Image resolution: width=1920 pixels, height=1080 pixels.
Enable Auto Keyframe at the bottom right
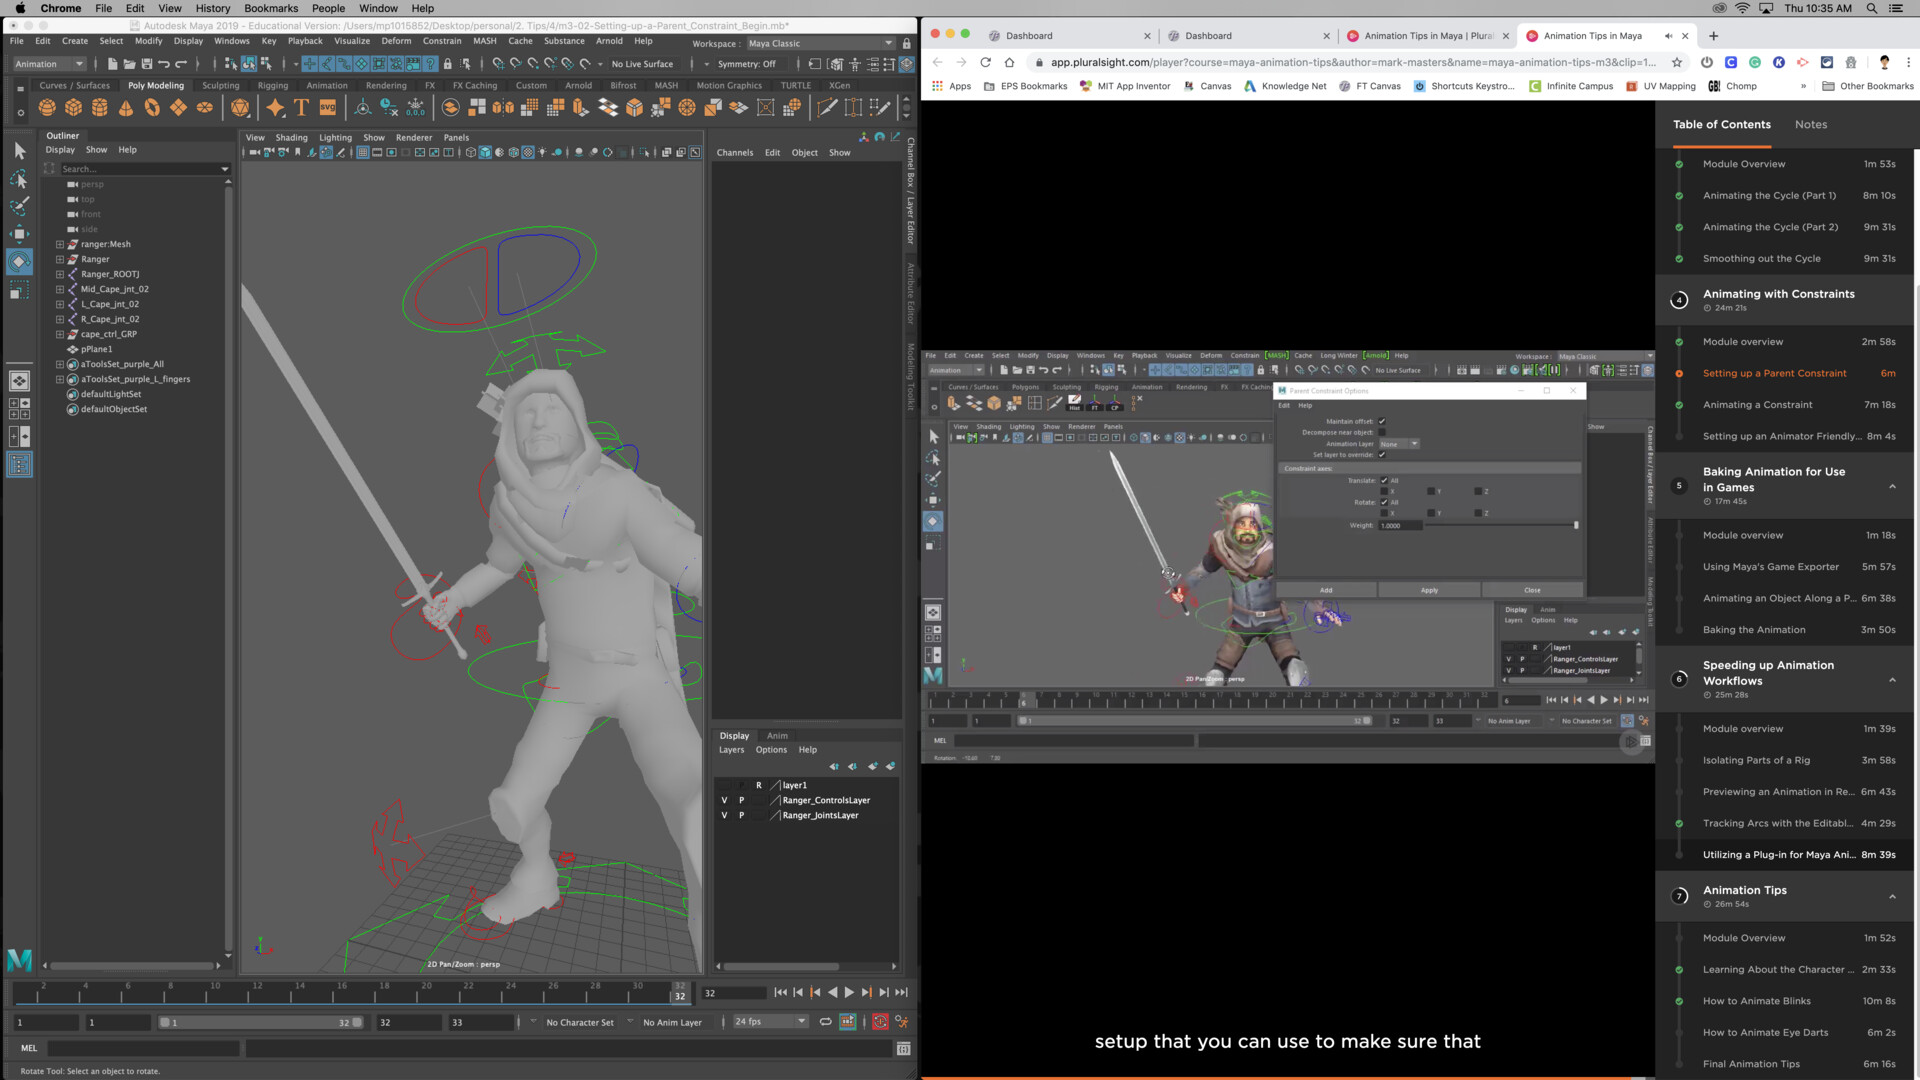(880, 1021)
